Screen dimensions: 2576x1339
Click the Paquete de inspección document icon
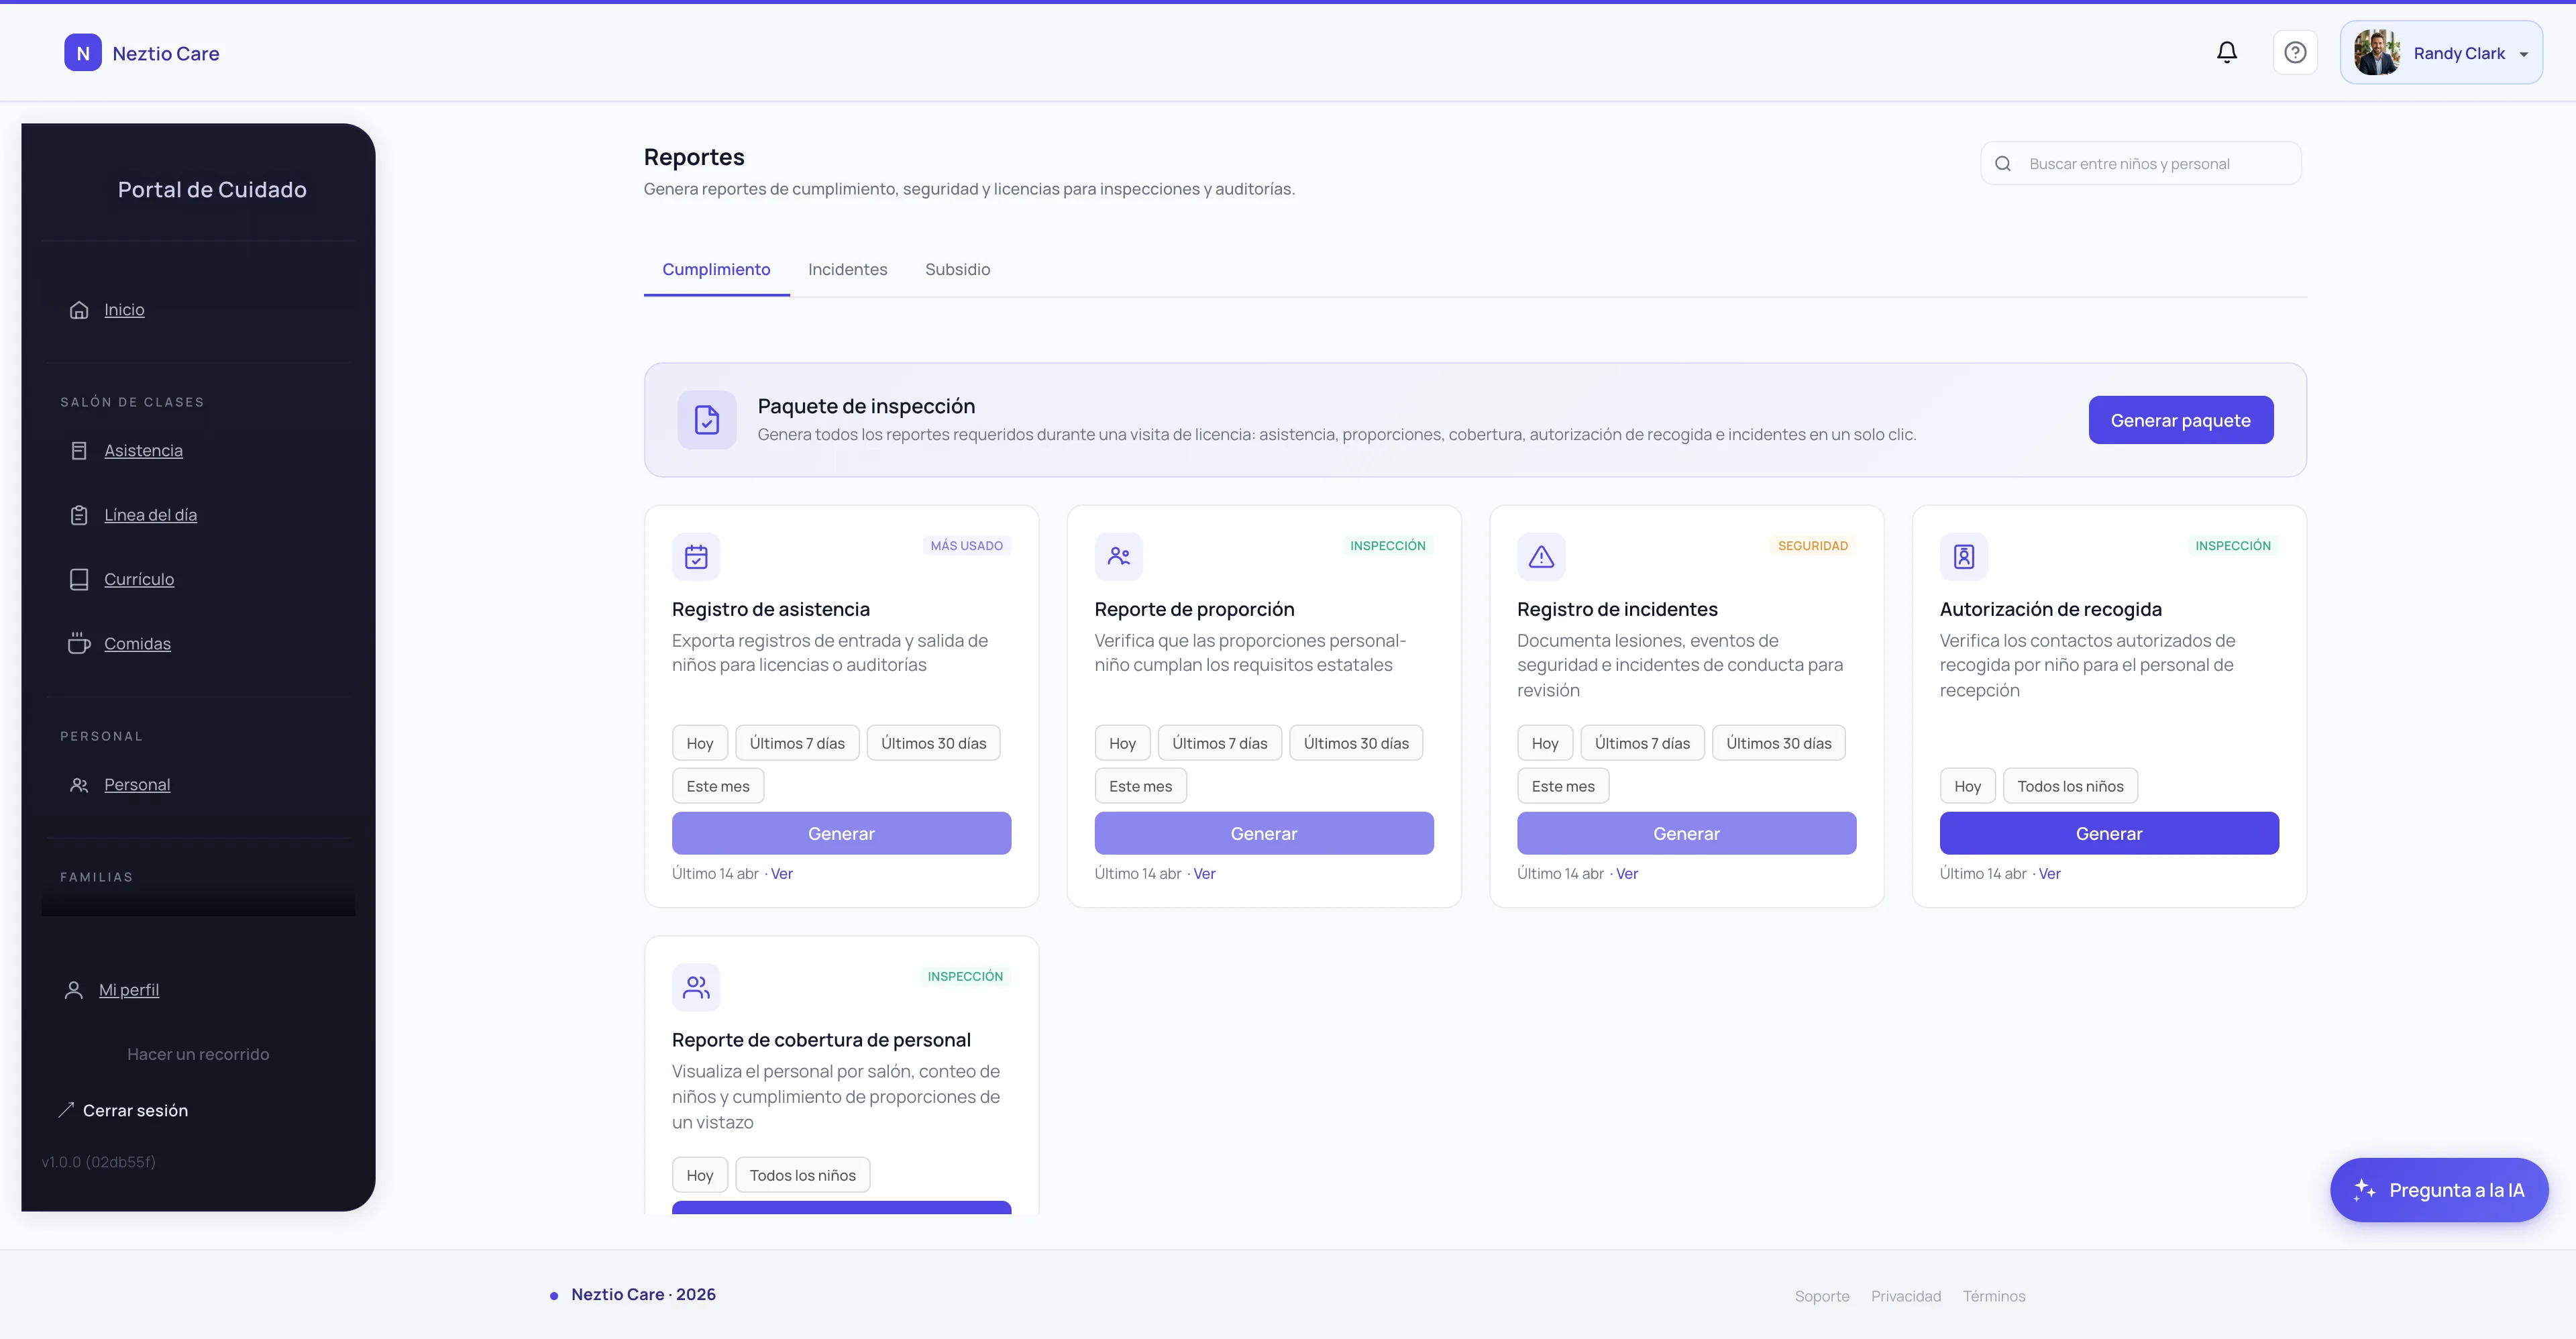(706, 420)
